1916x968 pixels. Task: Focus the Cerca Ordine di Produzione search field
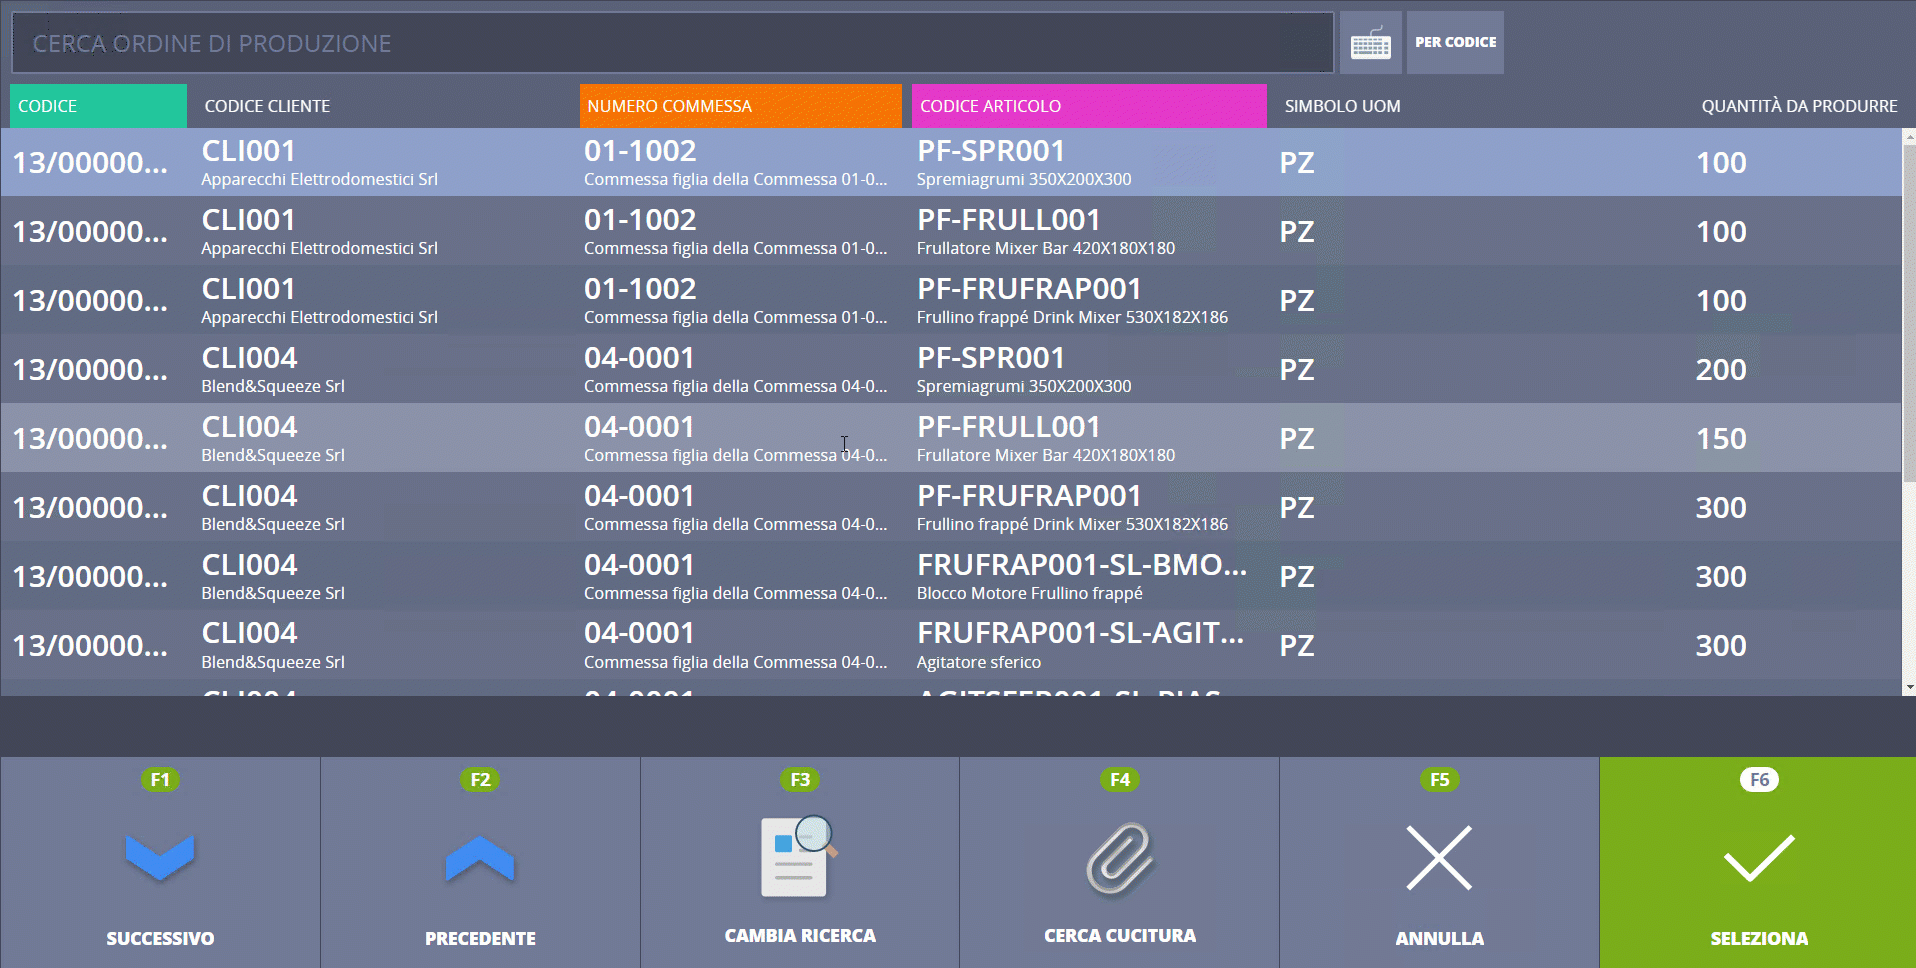pos(672,43)
